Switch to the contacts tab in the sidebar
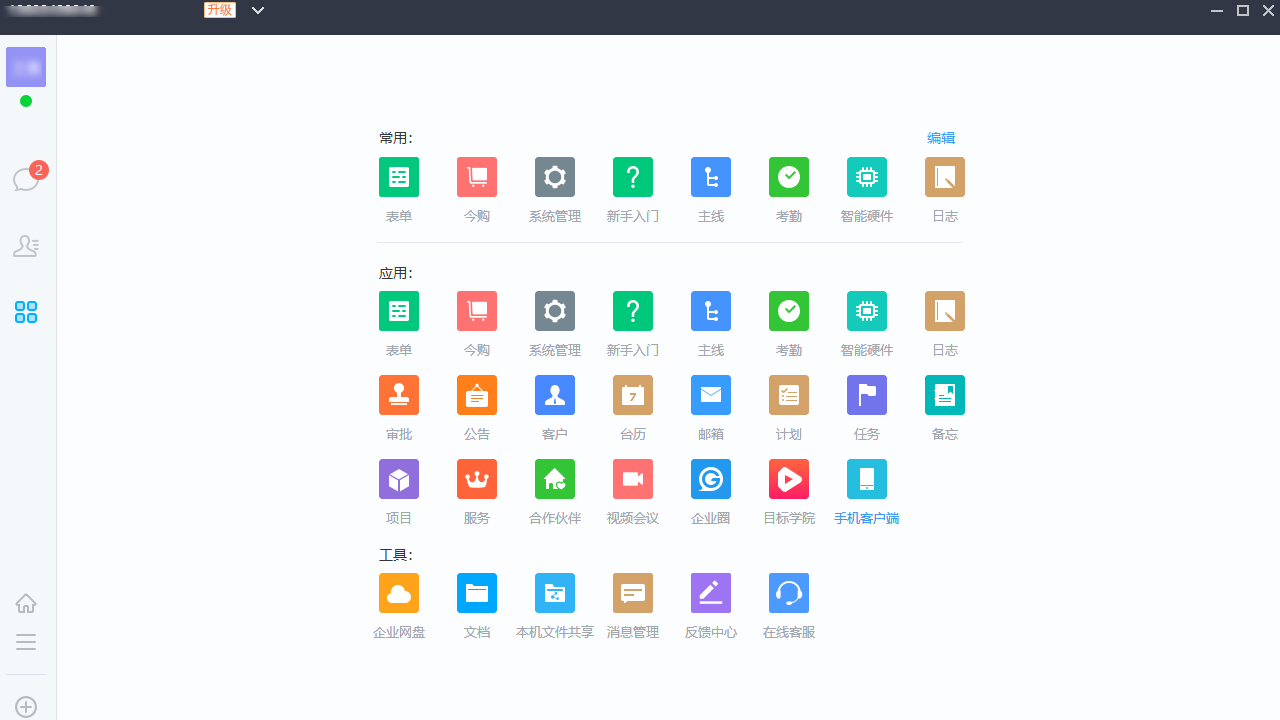 [x=26, y=246]
